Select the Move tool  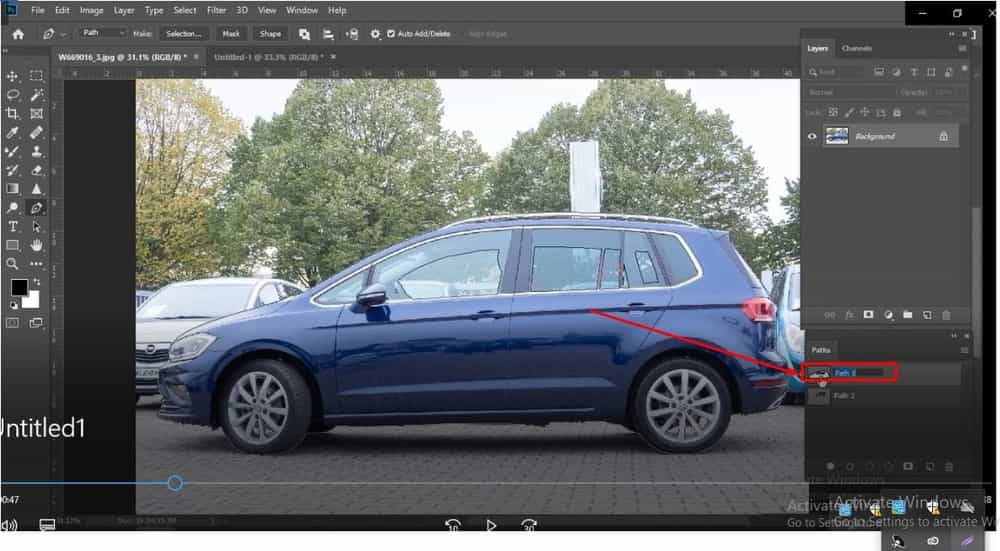click(x=12, y=76)
